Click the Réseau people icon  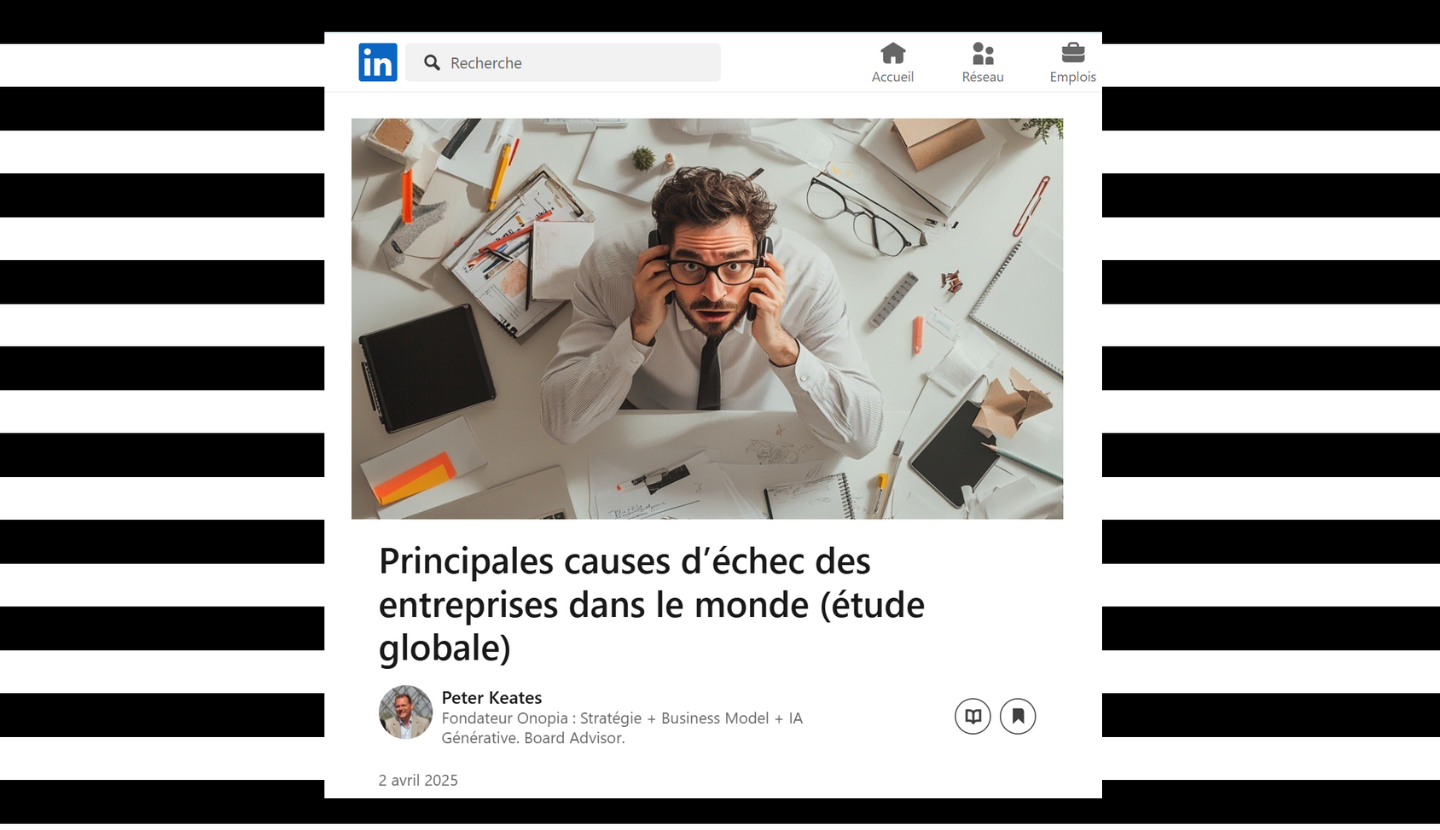coord(983,53)
